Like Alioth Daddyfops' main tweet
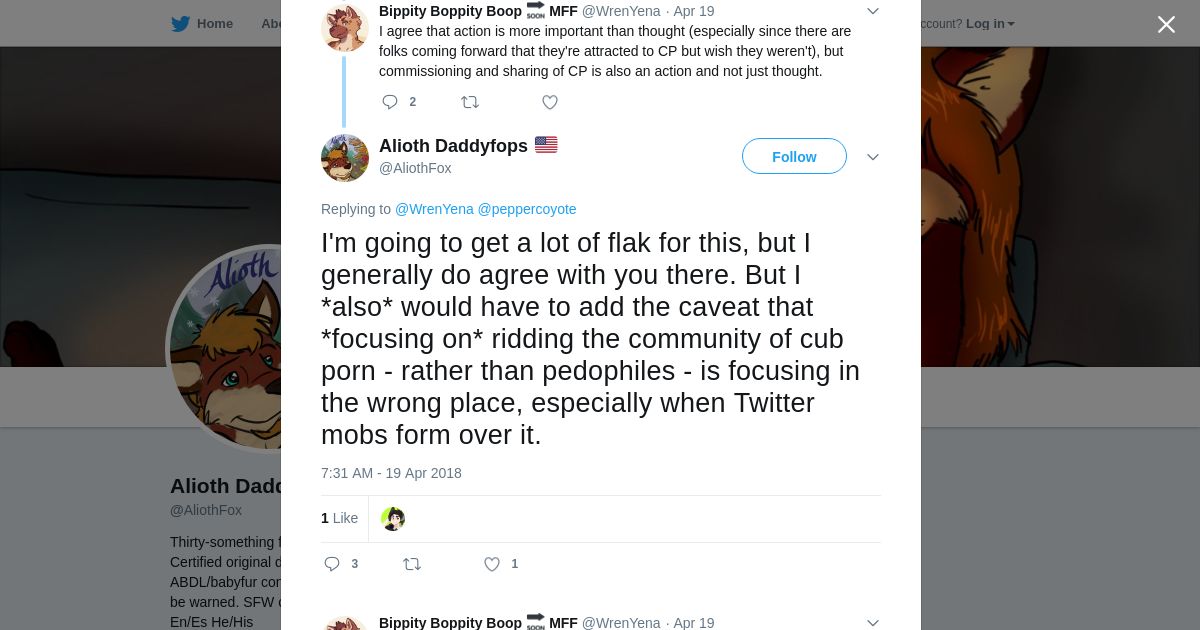This screenshot has width=1200, height=630. click(x=491, y=564)
